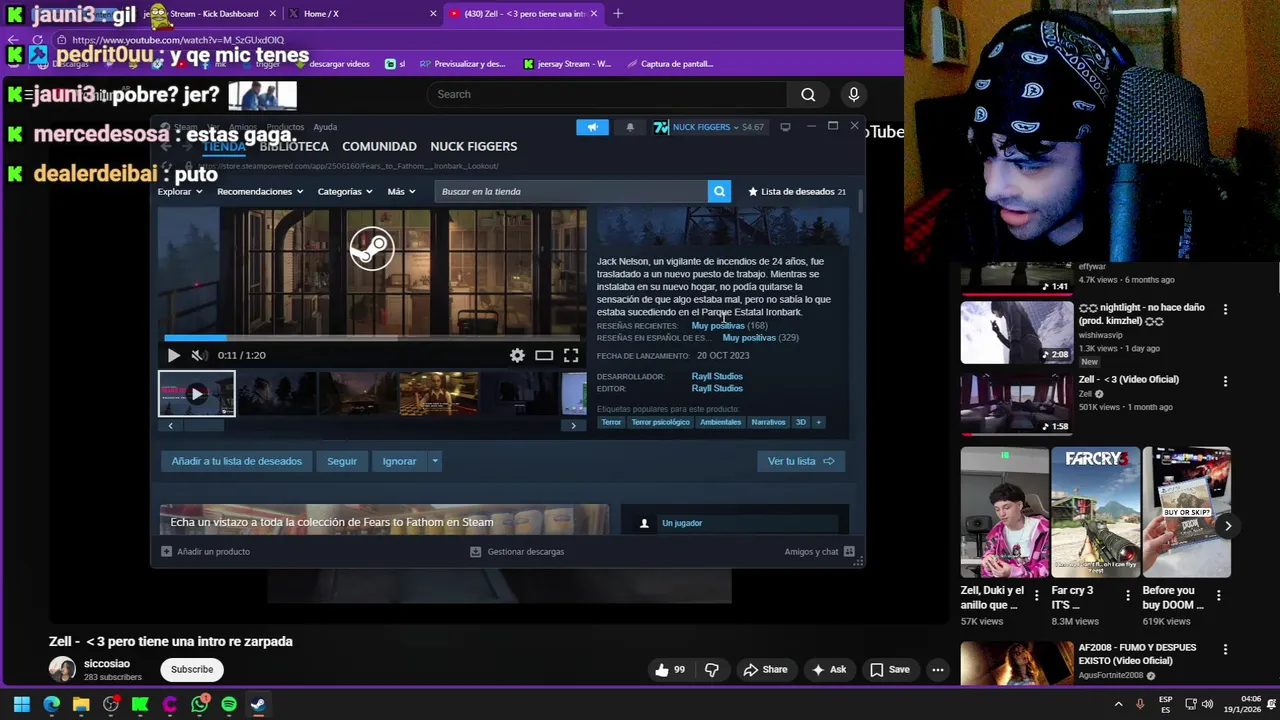
Task: Expand the Más dropdown
Action: pos(400,191)
